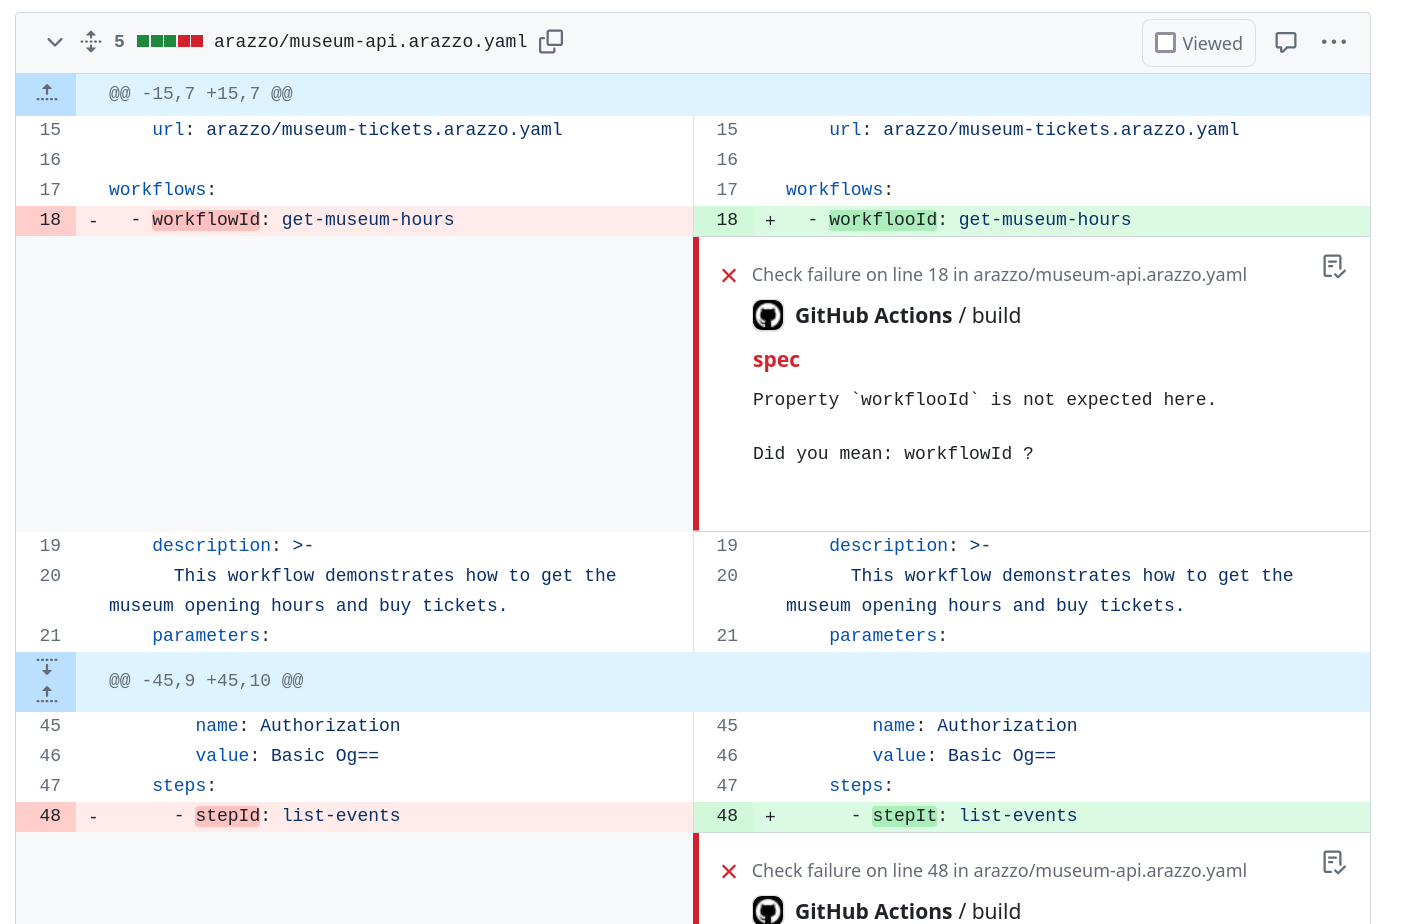
Task: Click text 'Did you mean: workflowId ?'
Action: click(893, 454)
